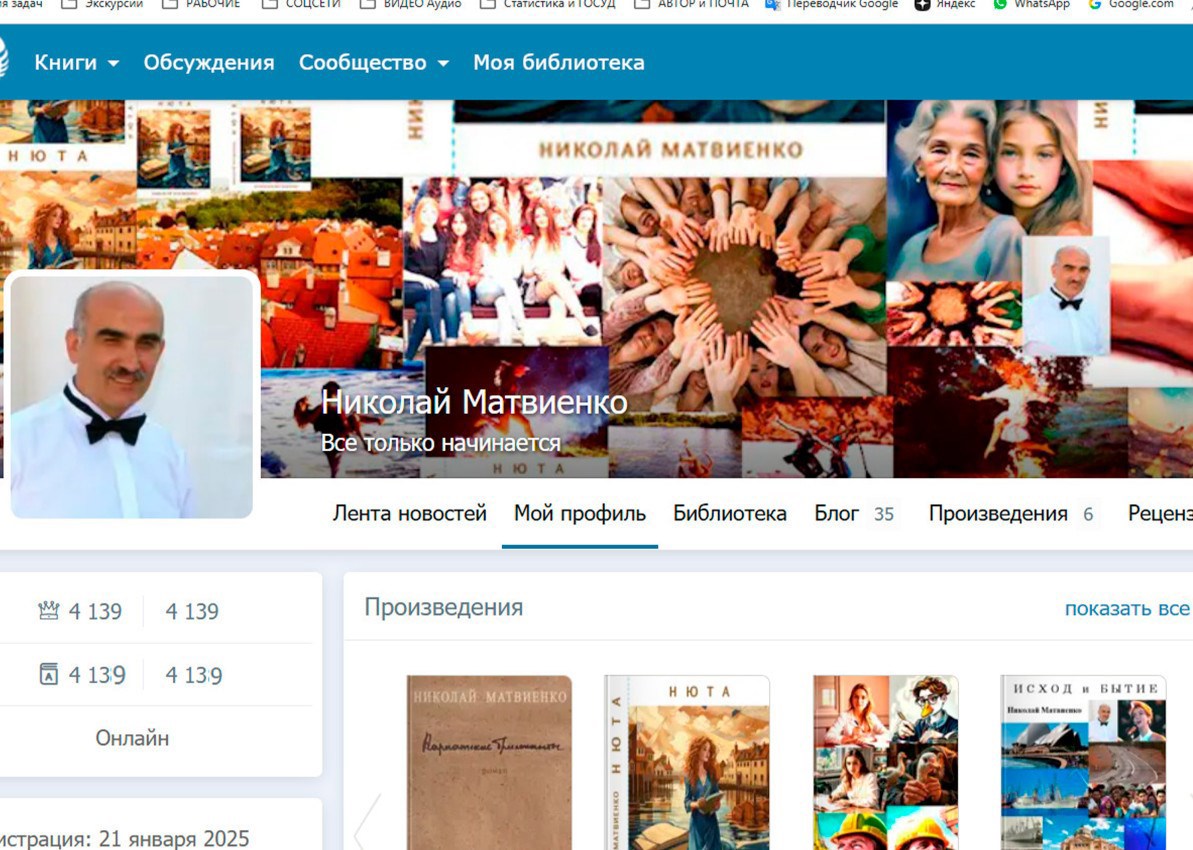The width and height of the screenshot is (1193, 850).
Task: Go to Обсуждения in the top navigation
Action: pyautogui.click(x=208, y=62)
